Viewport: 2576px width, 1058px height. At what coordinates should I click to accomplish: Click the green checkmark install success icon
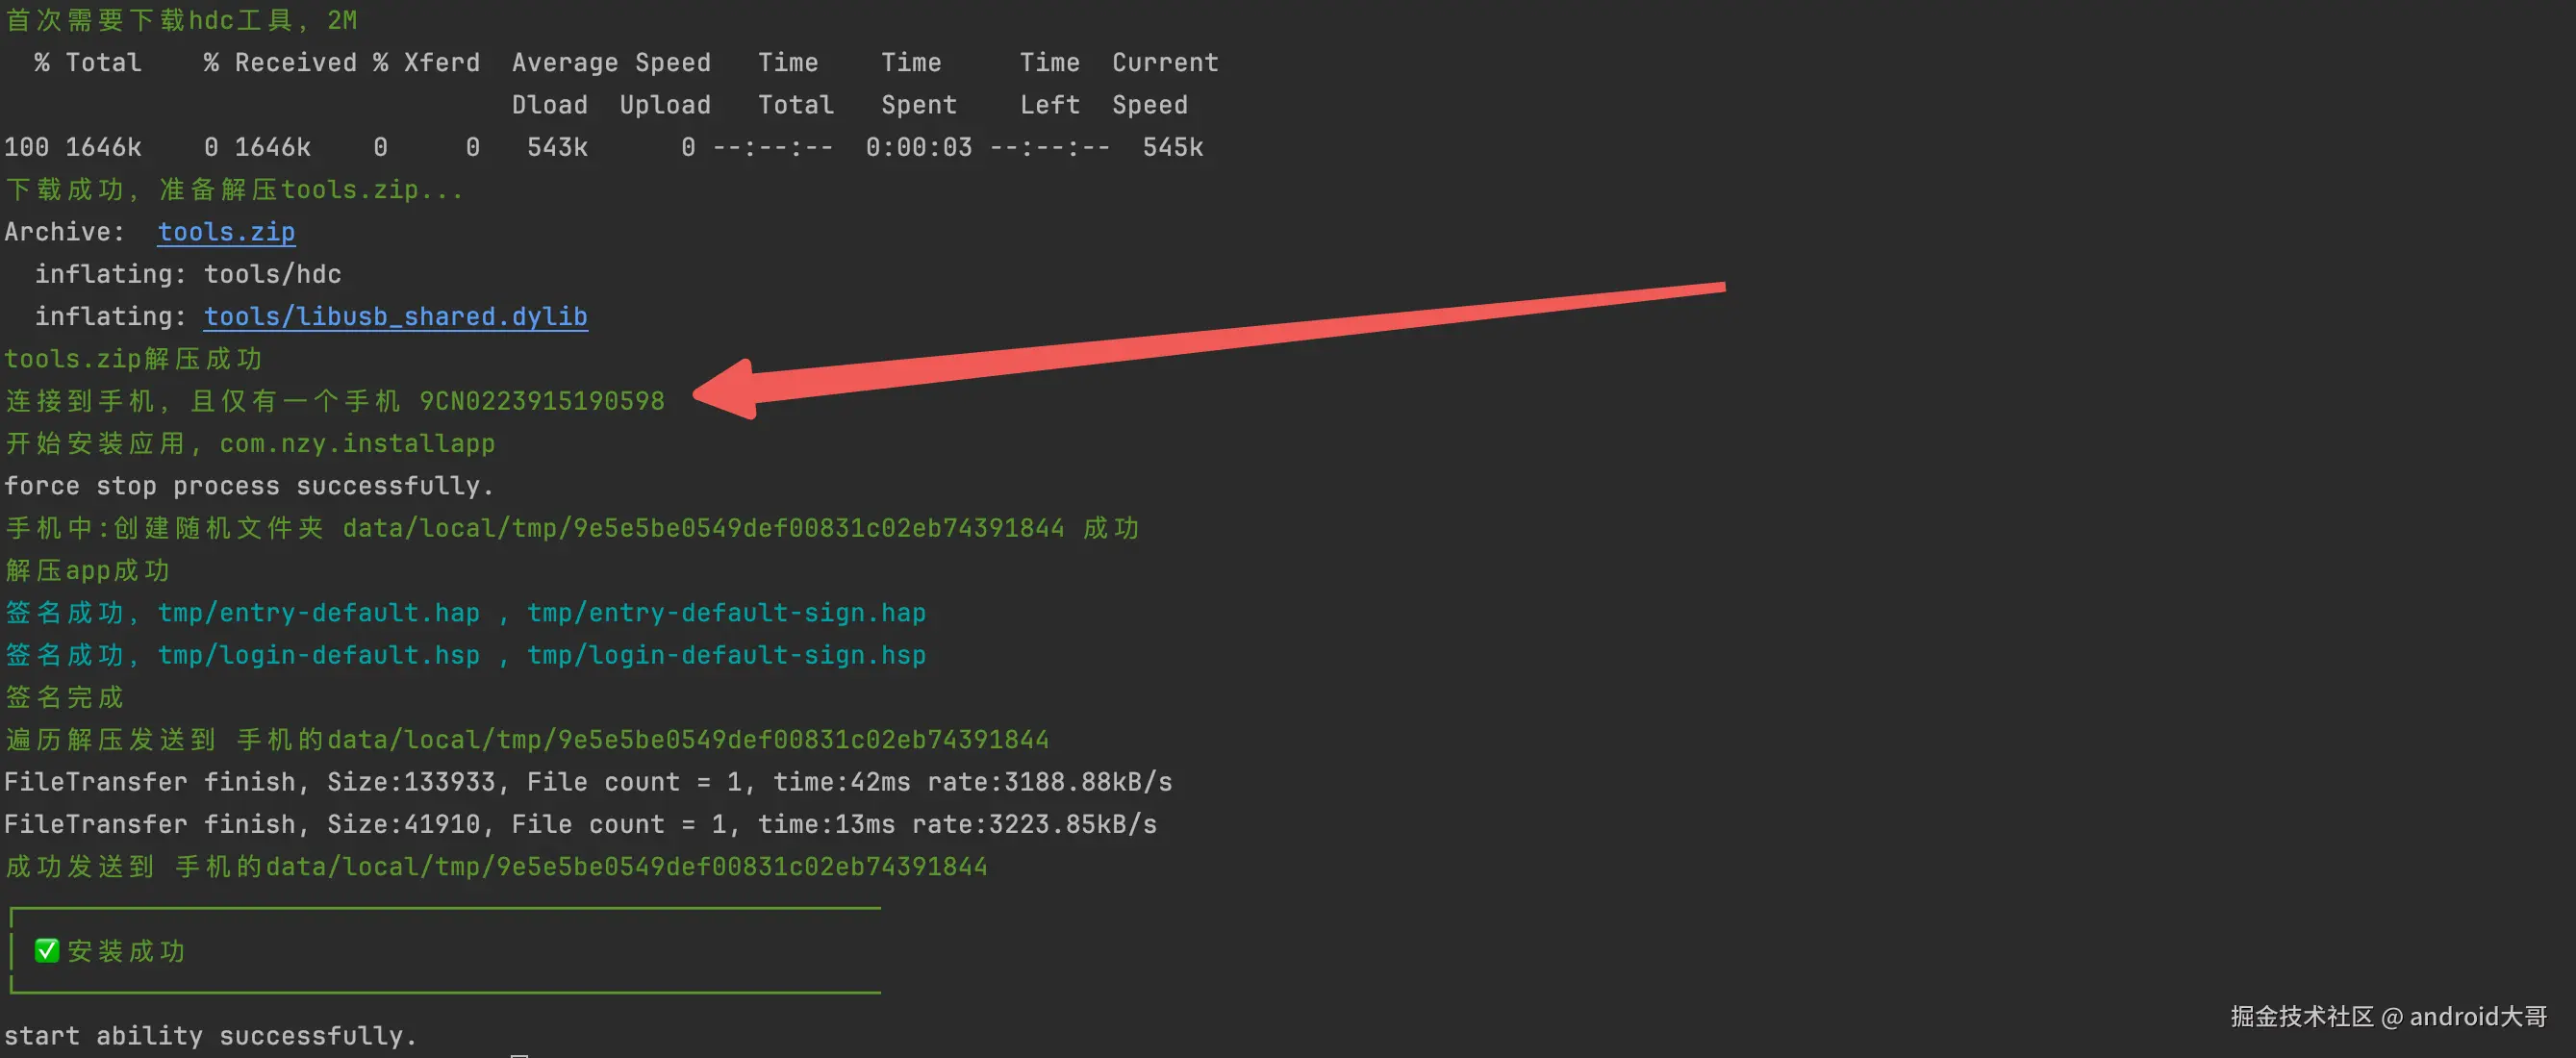(x=47, y=950)
